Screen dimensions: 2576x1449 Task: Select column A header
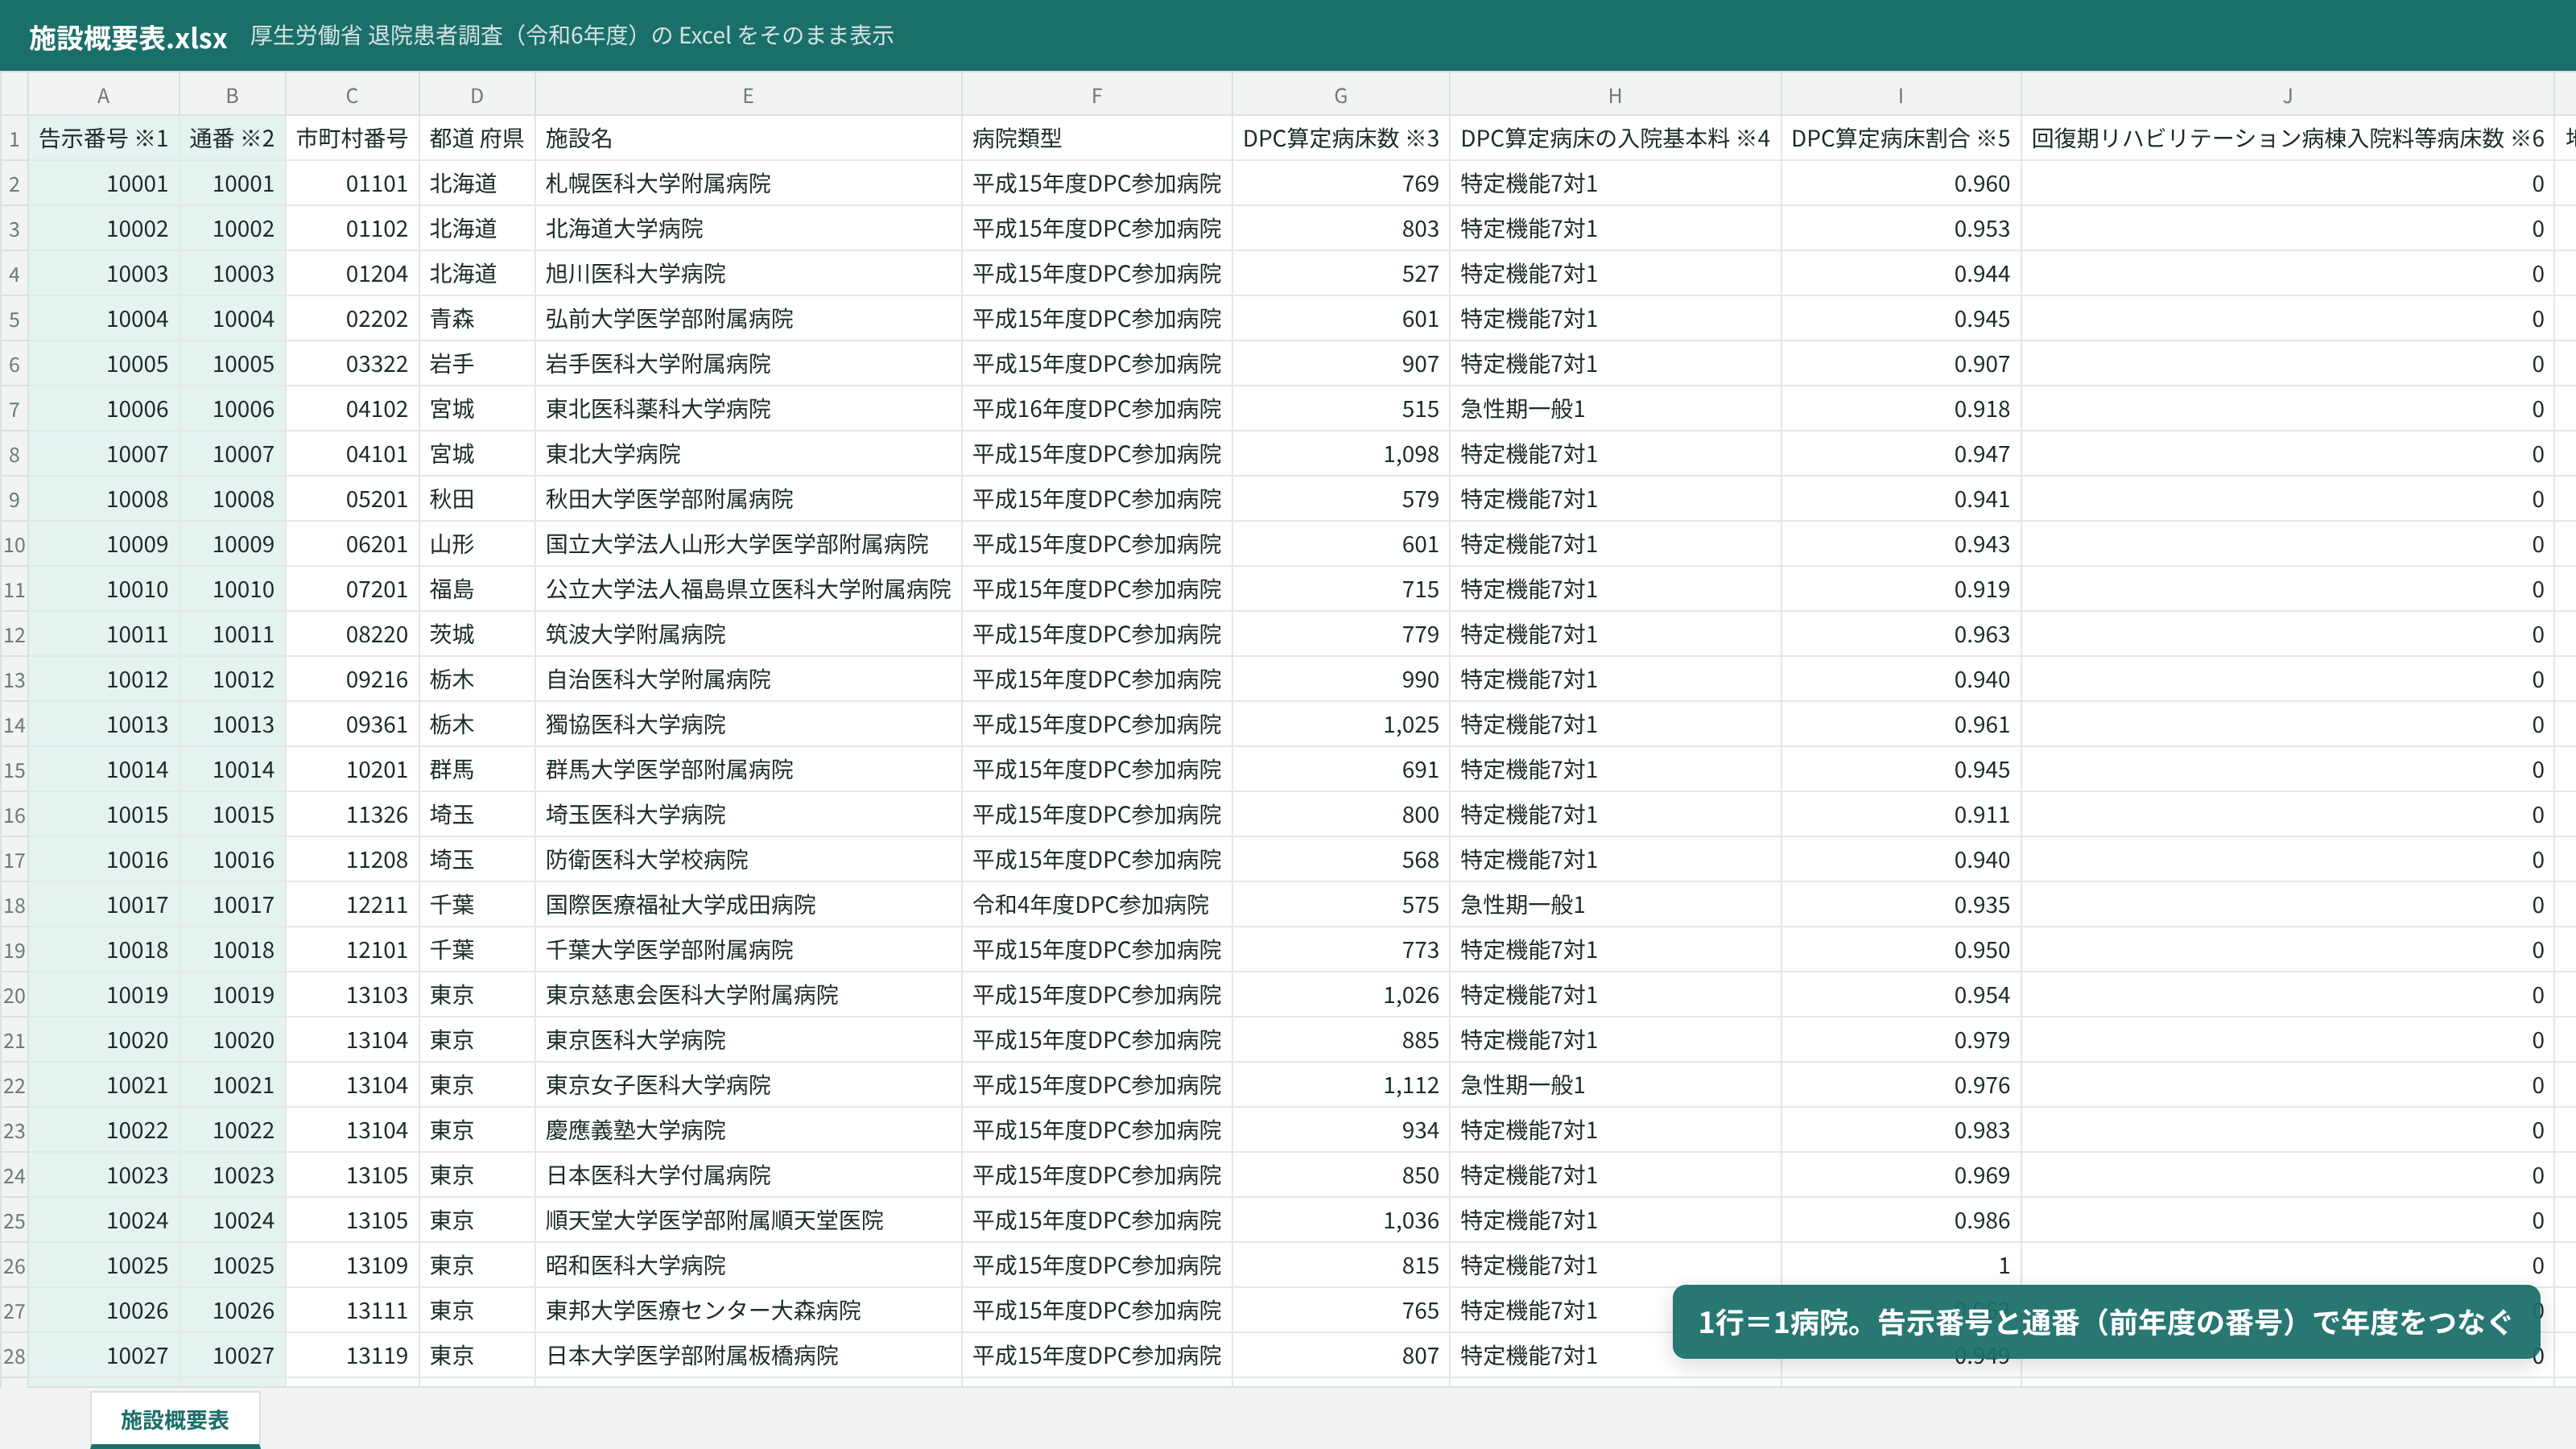tap(103, 96)
